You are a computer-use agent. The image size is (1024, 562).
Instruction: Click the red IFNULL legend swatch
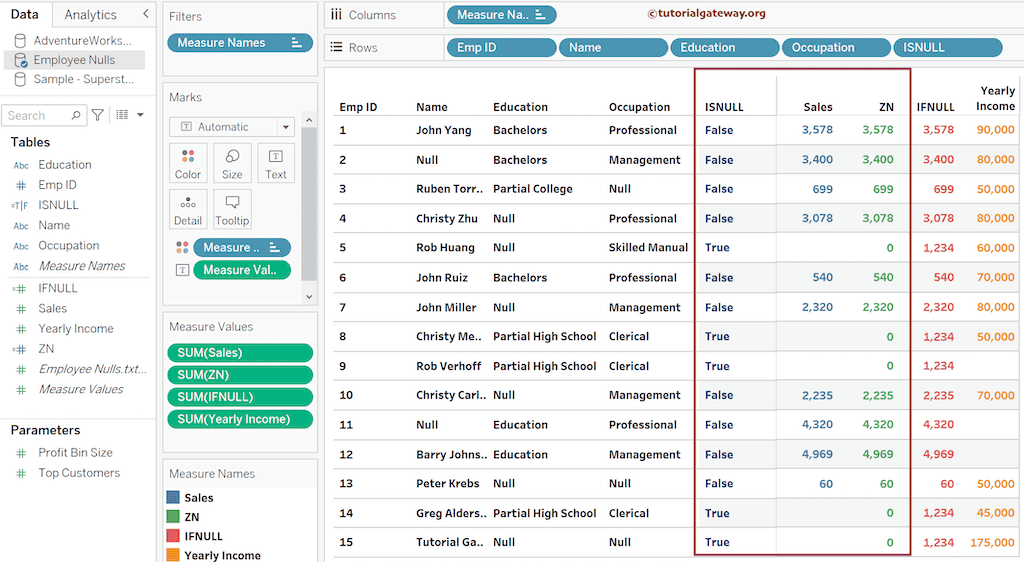coord(173,536)
